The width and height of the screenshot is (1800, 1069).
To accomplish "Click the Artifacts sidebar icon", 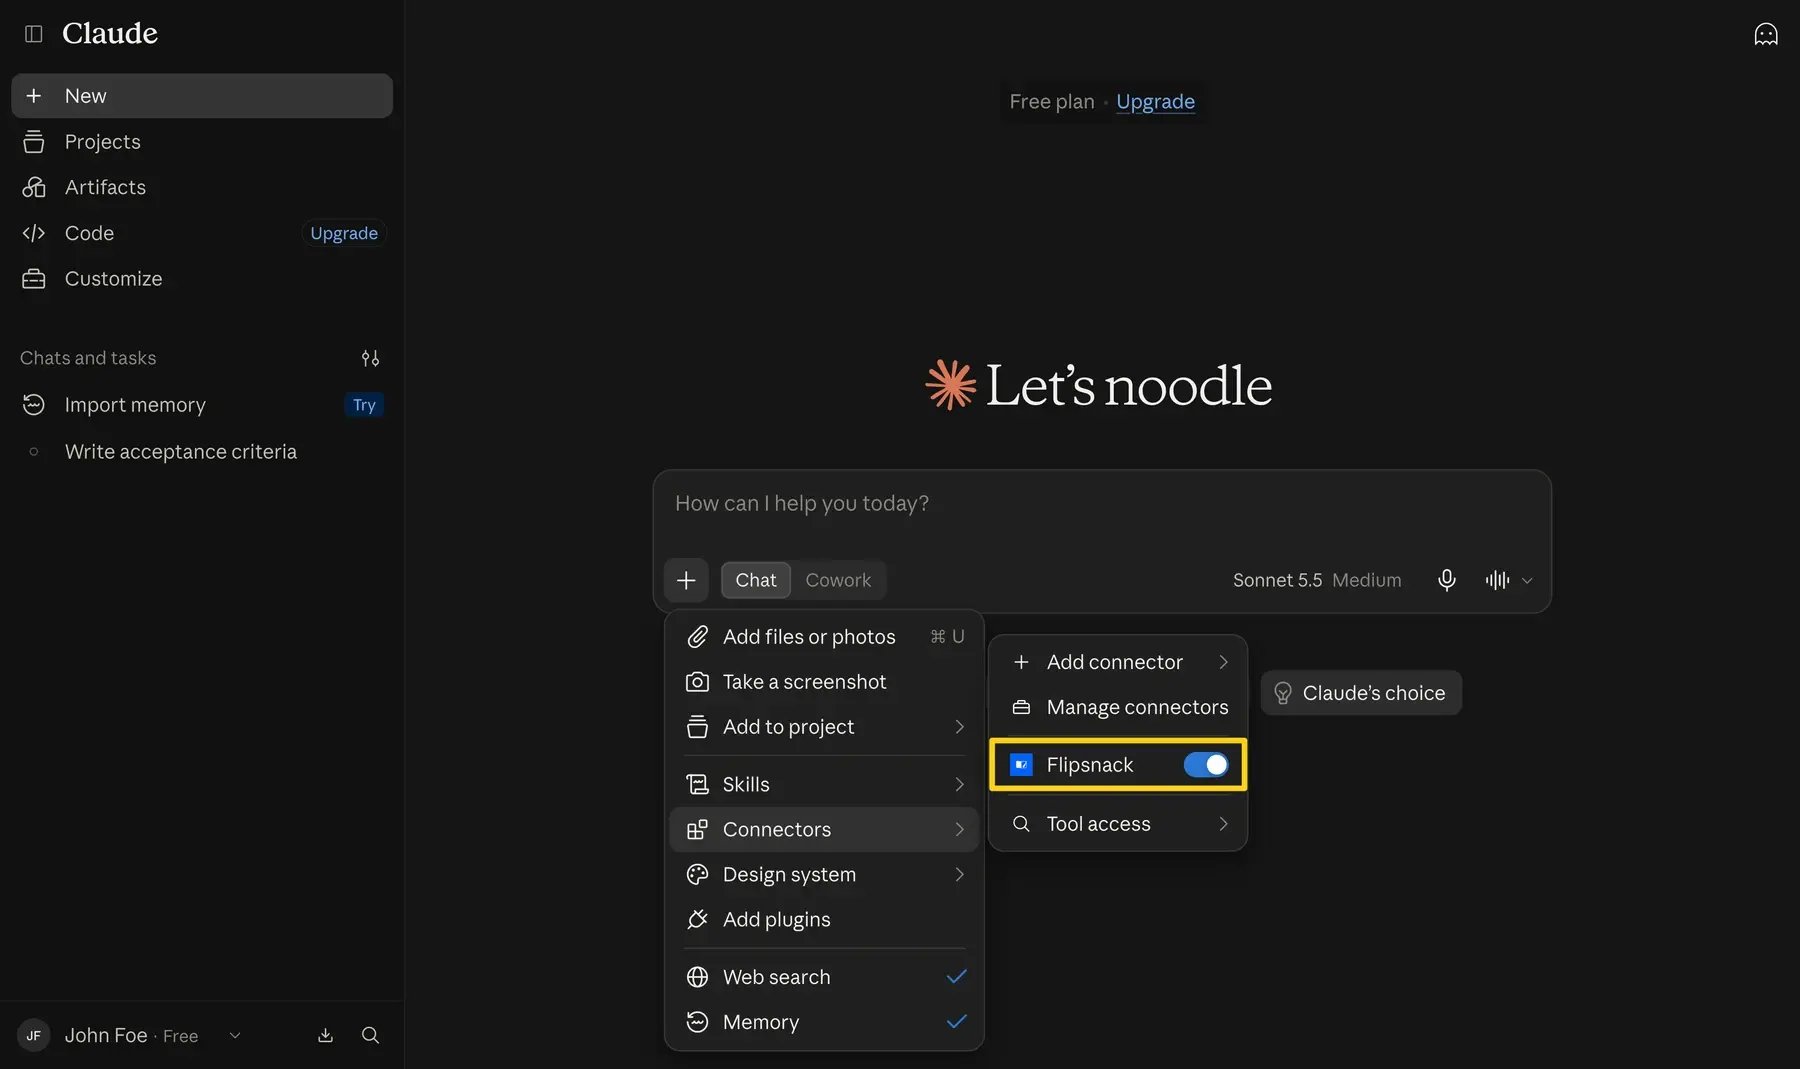I will 34,187.
